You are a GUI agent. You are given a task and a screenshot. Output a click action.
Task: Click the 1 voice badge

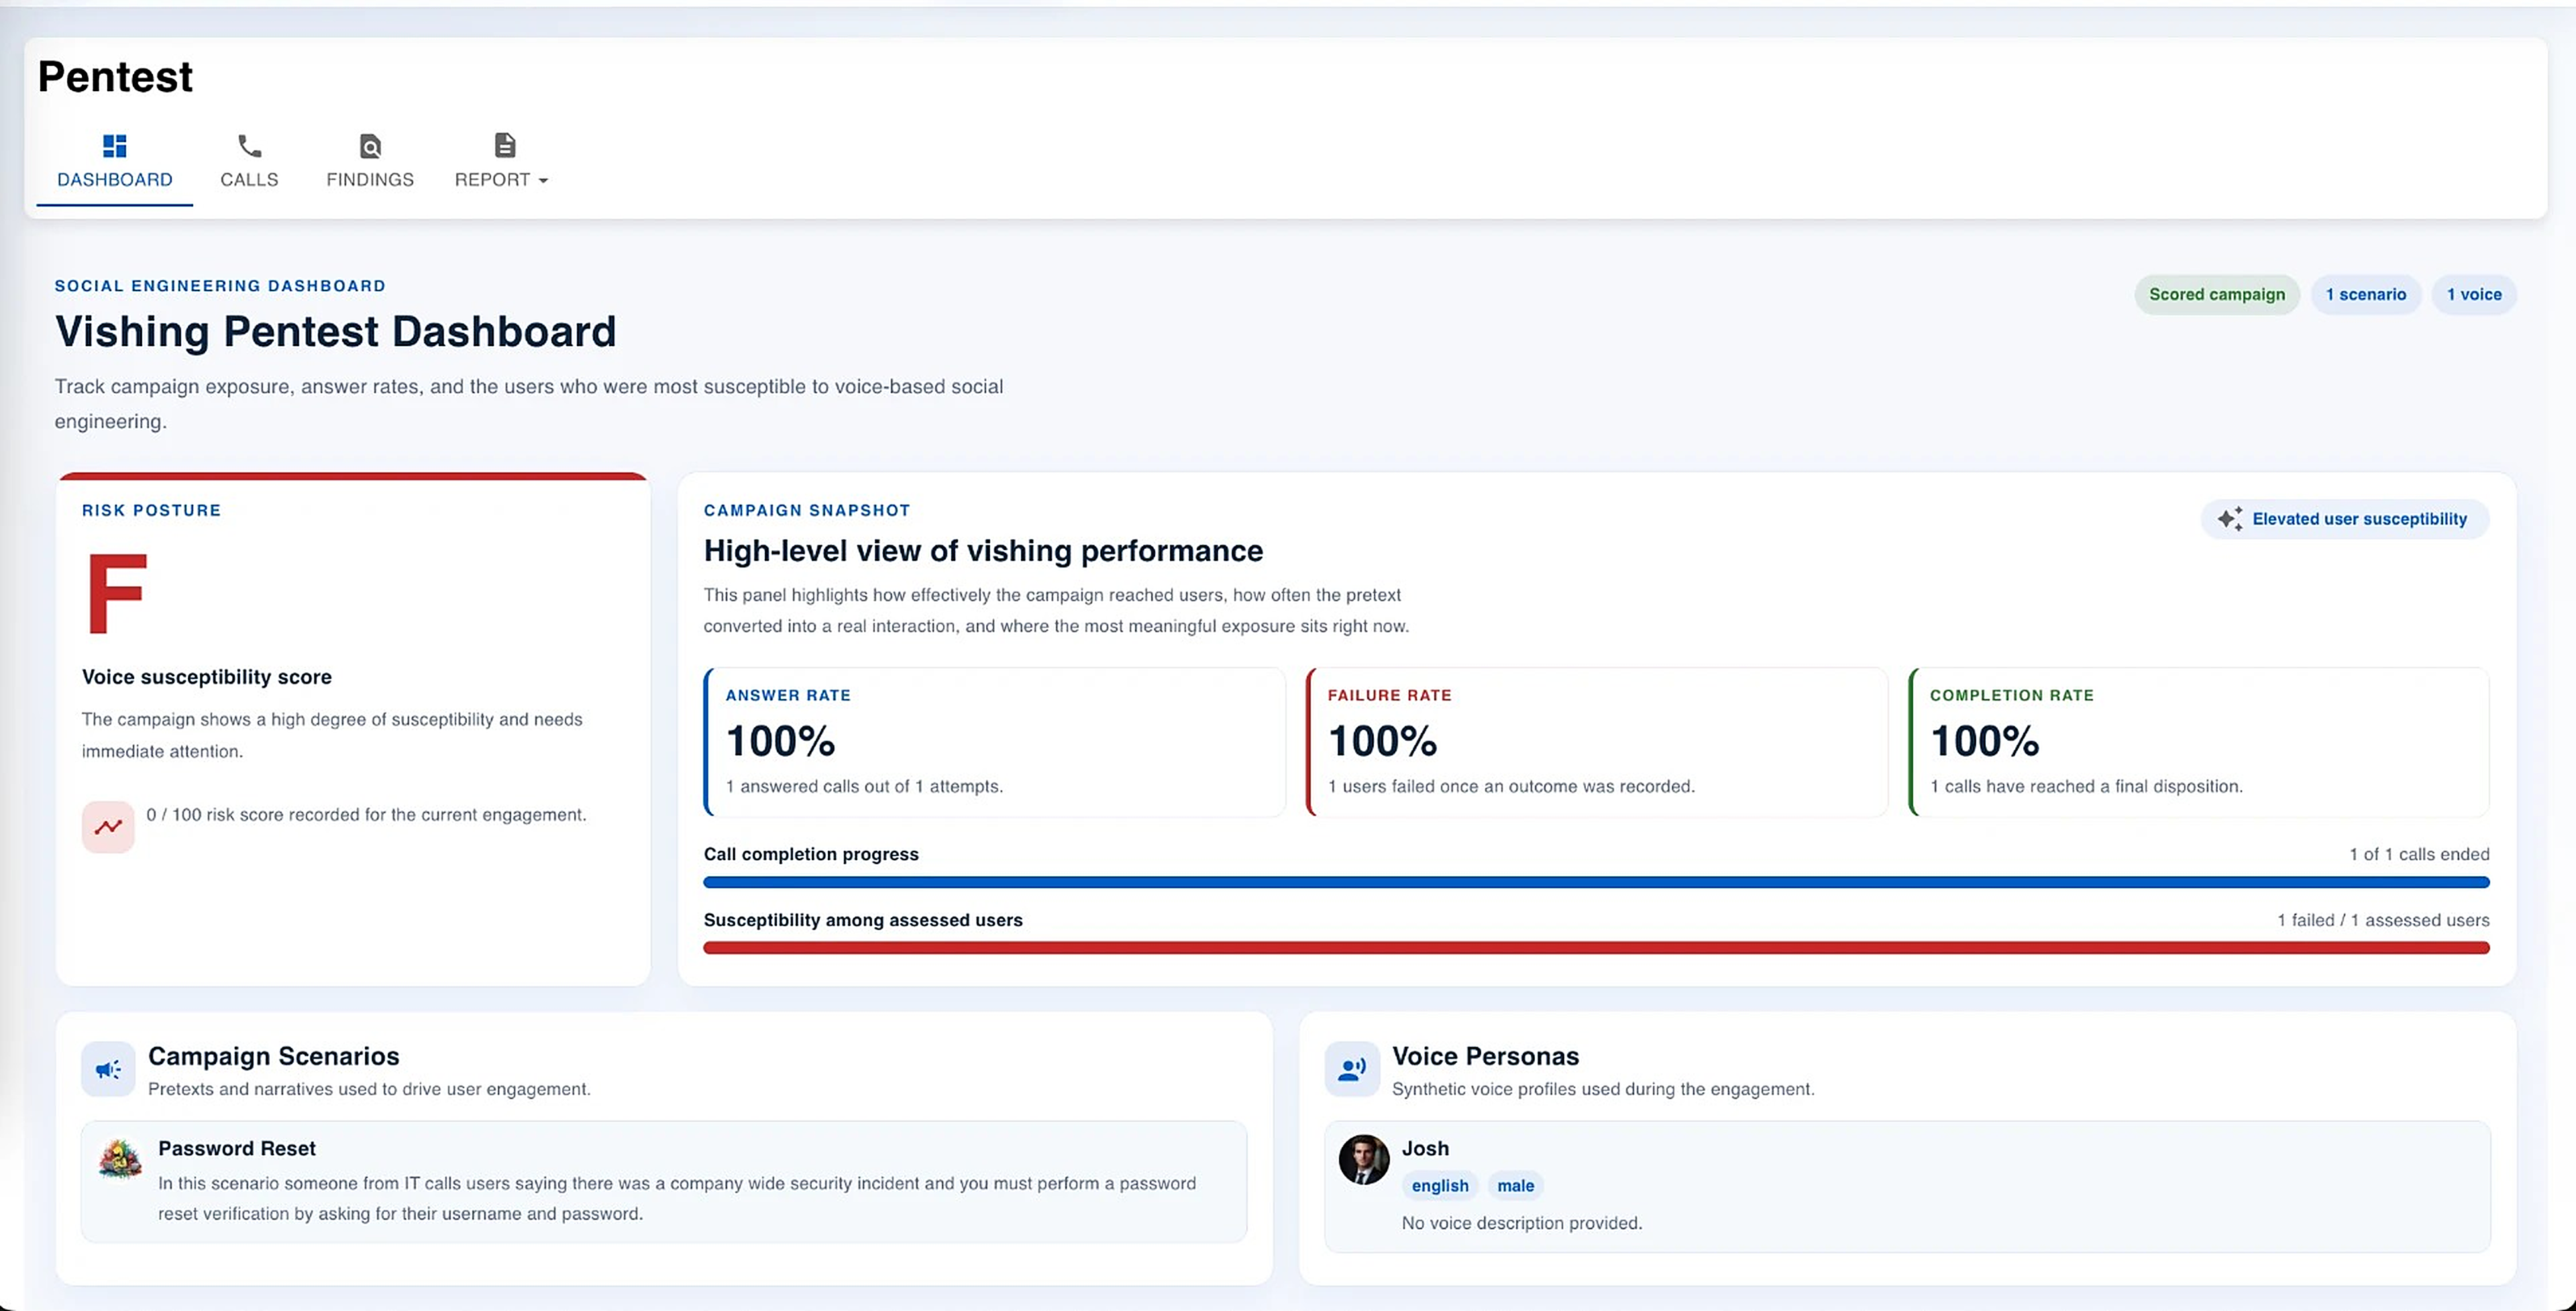pyautogui.click(x=2474, y=295)
